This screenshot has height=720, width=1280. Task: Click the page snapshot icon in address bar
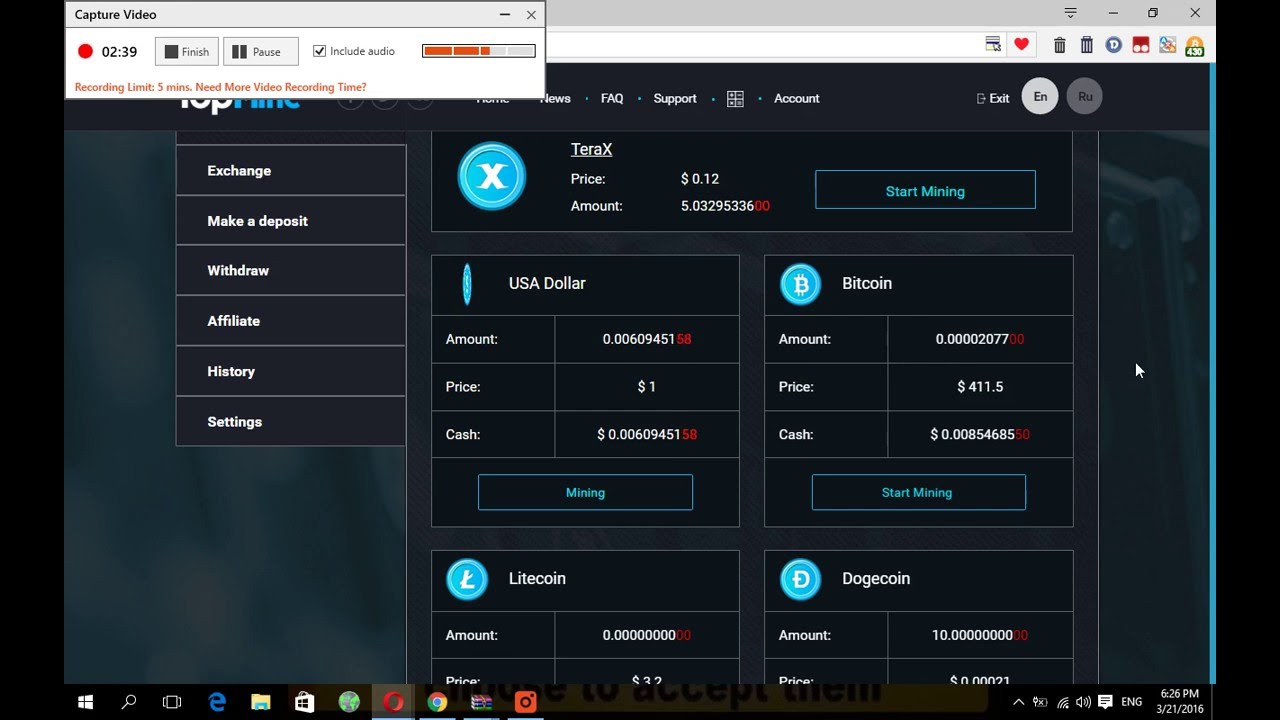[993, 44]
